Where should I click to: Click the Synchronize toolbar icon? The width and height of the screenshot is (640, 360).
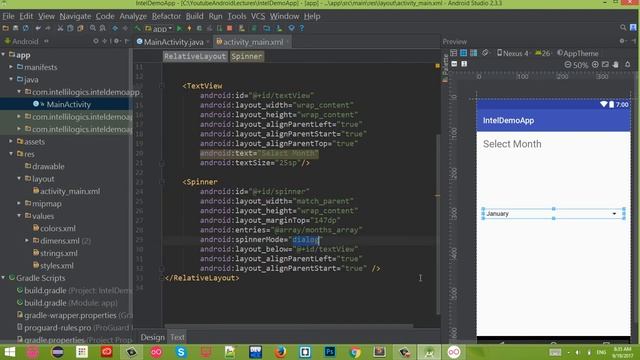(26, 29)
